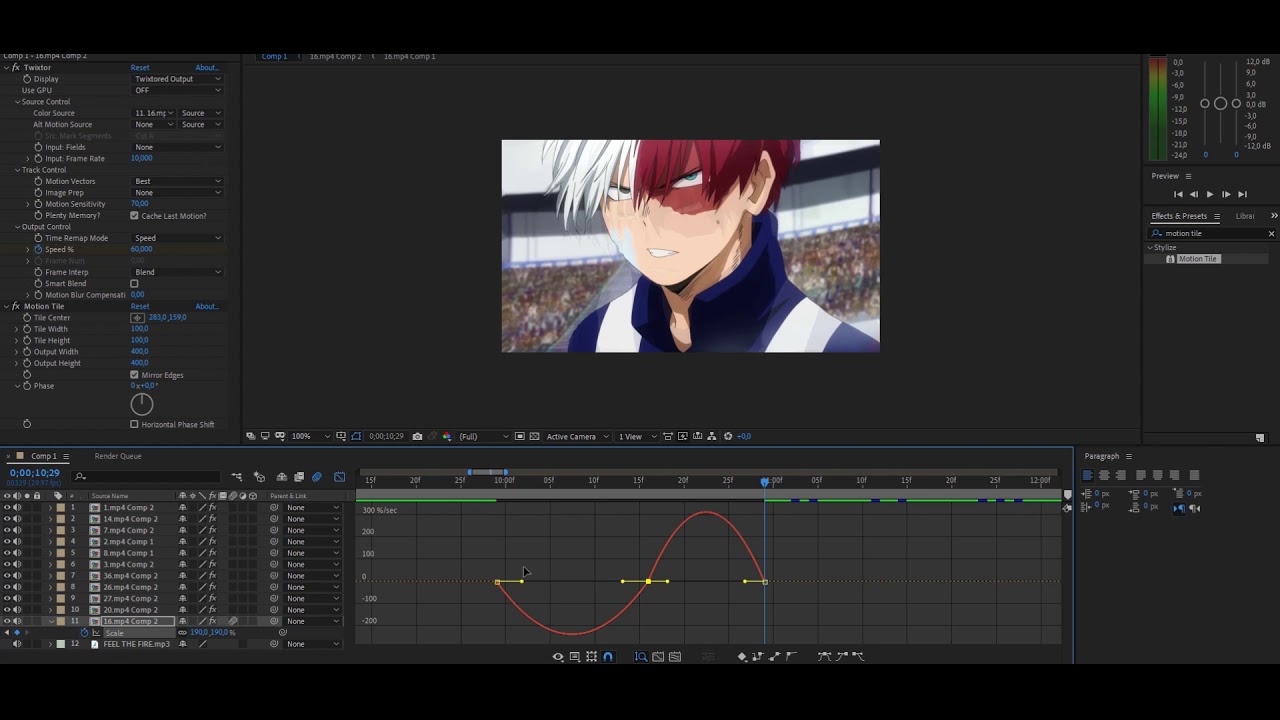Collapse the Source Control group
The image size is (1280, 720).
17,102
